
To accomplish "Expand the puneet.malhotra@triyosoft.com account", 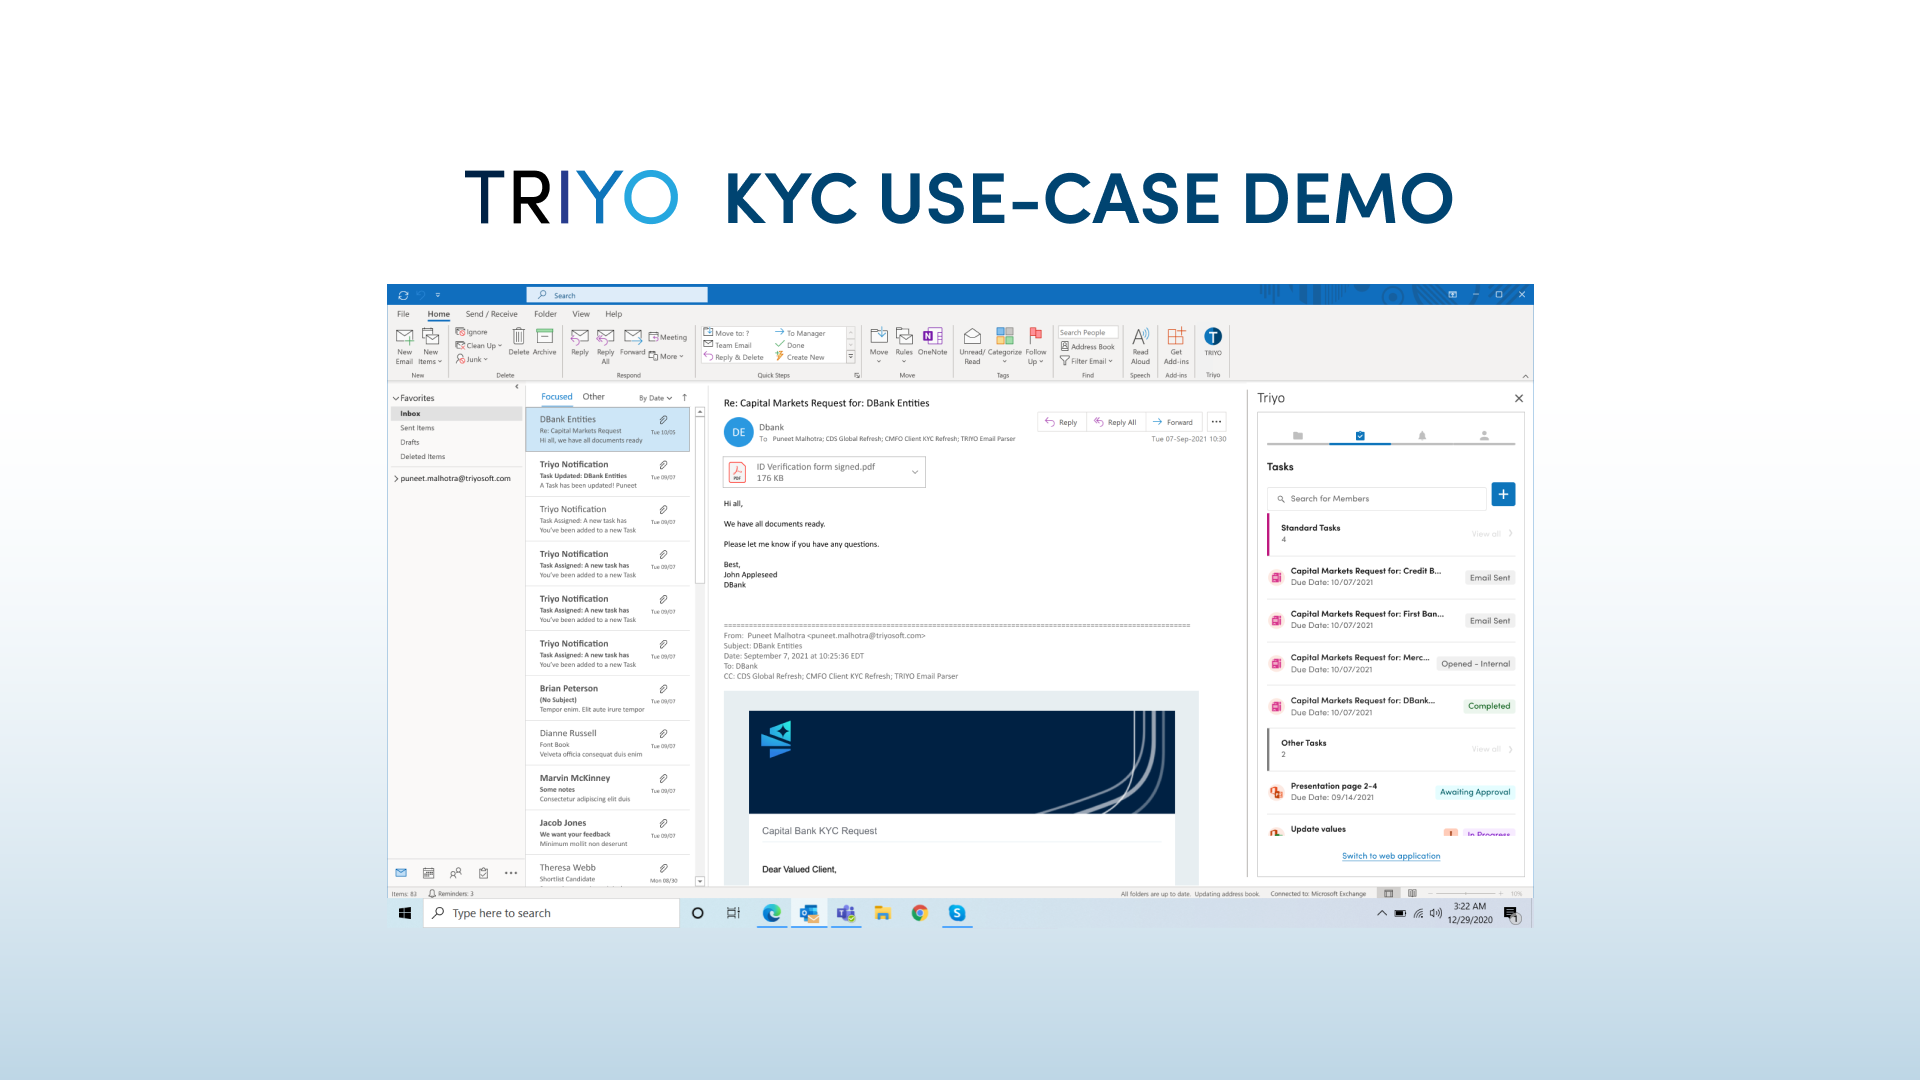I will pos(396,479).
